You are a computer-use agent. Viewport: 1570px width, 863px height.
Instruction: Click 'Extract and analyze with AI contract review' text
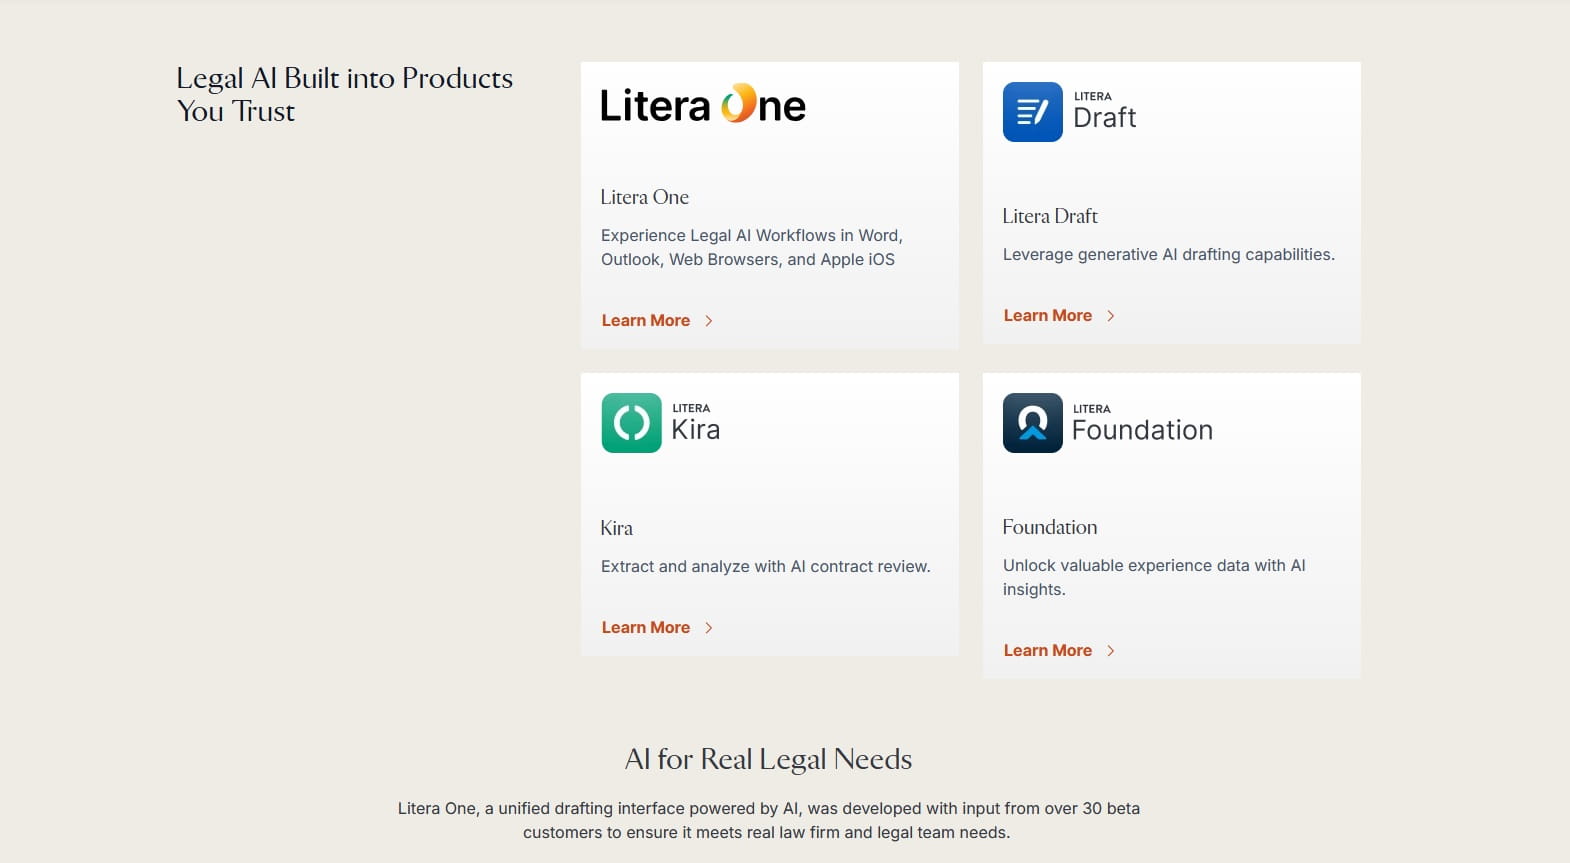click(766, 567)
